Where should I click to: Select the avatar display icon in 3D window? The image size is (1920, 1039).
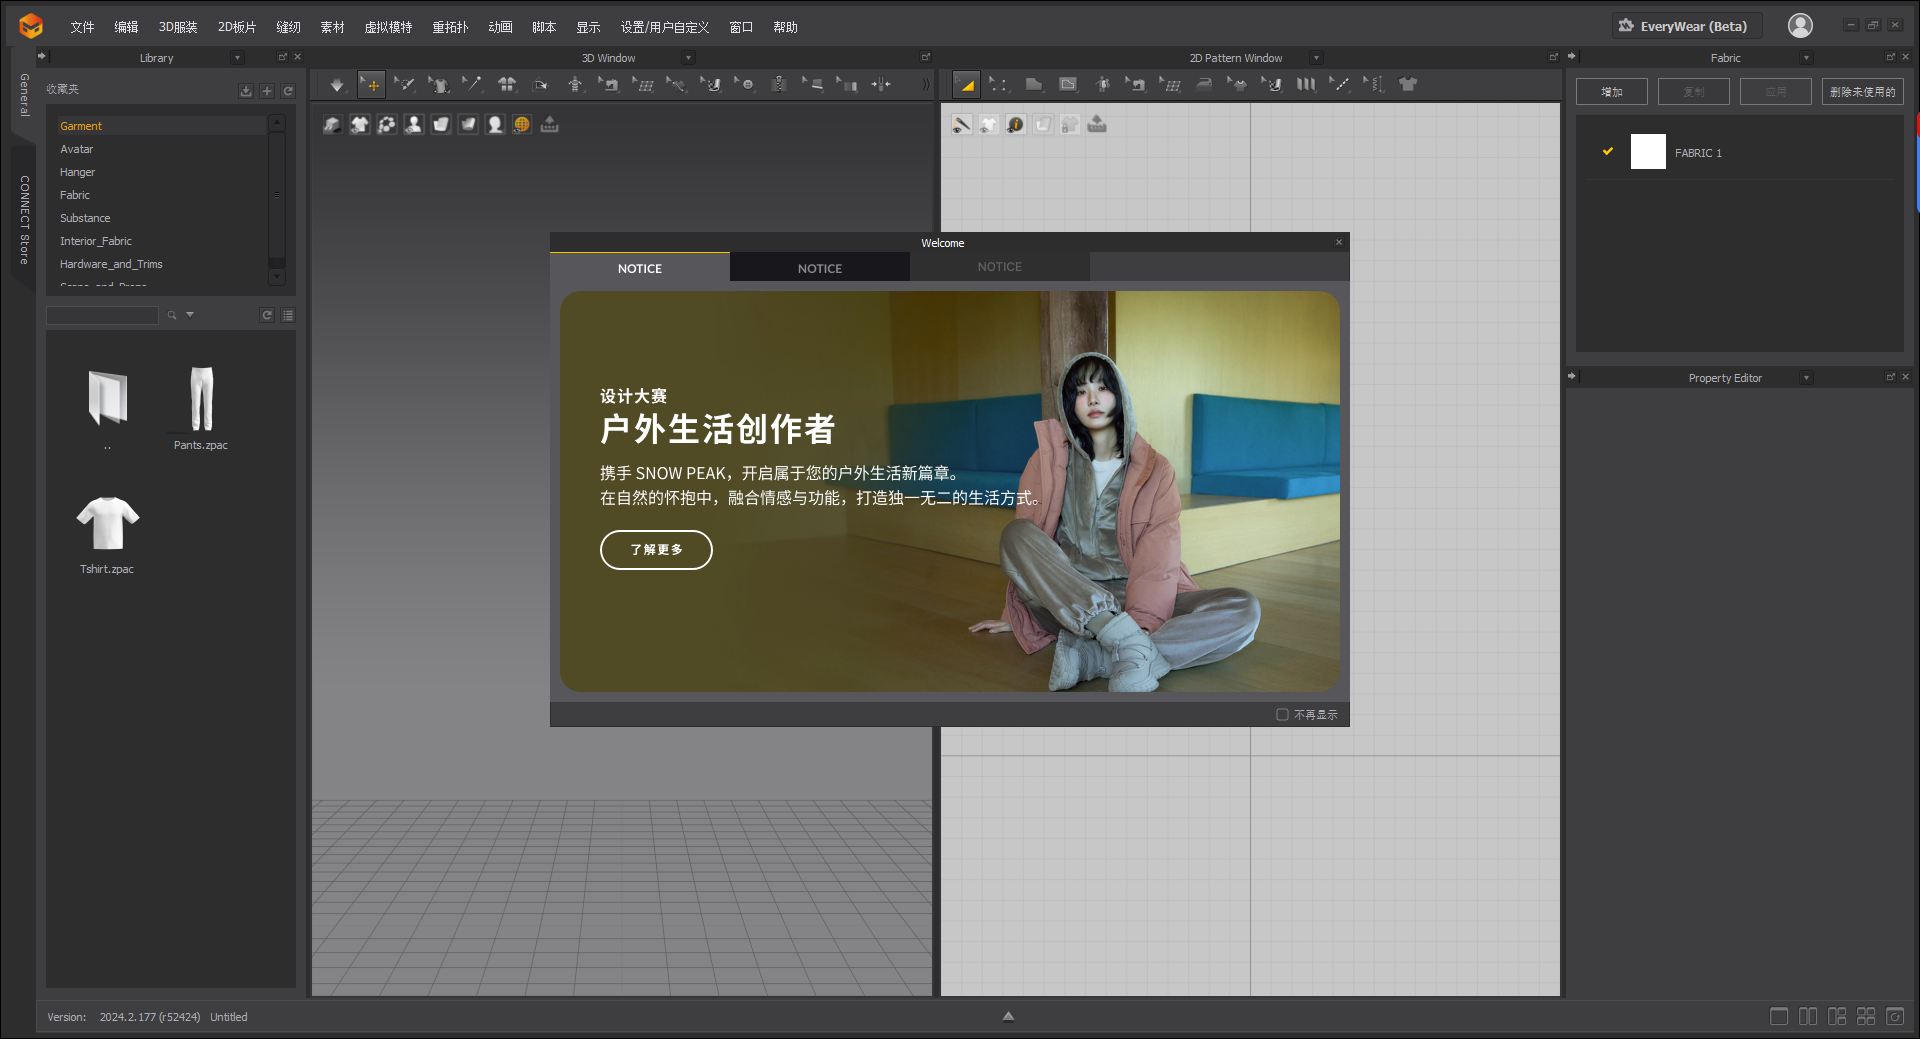coord(413,124)
